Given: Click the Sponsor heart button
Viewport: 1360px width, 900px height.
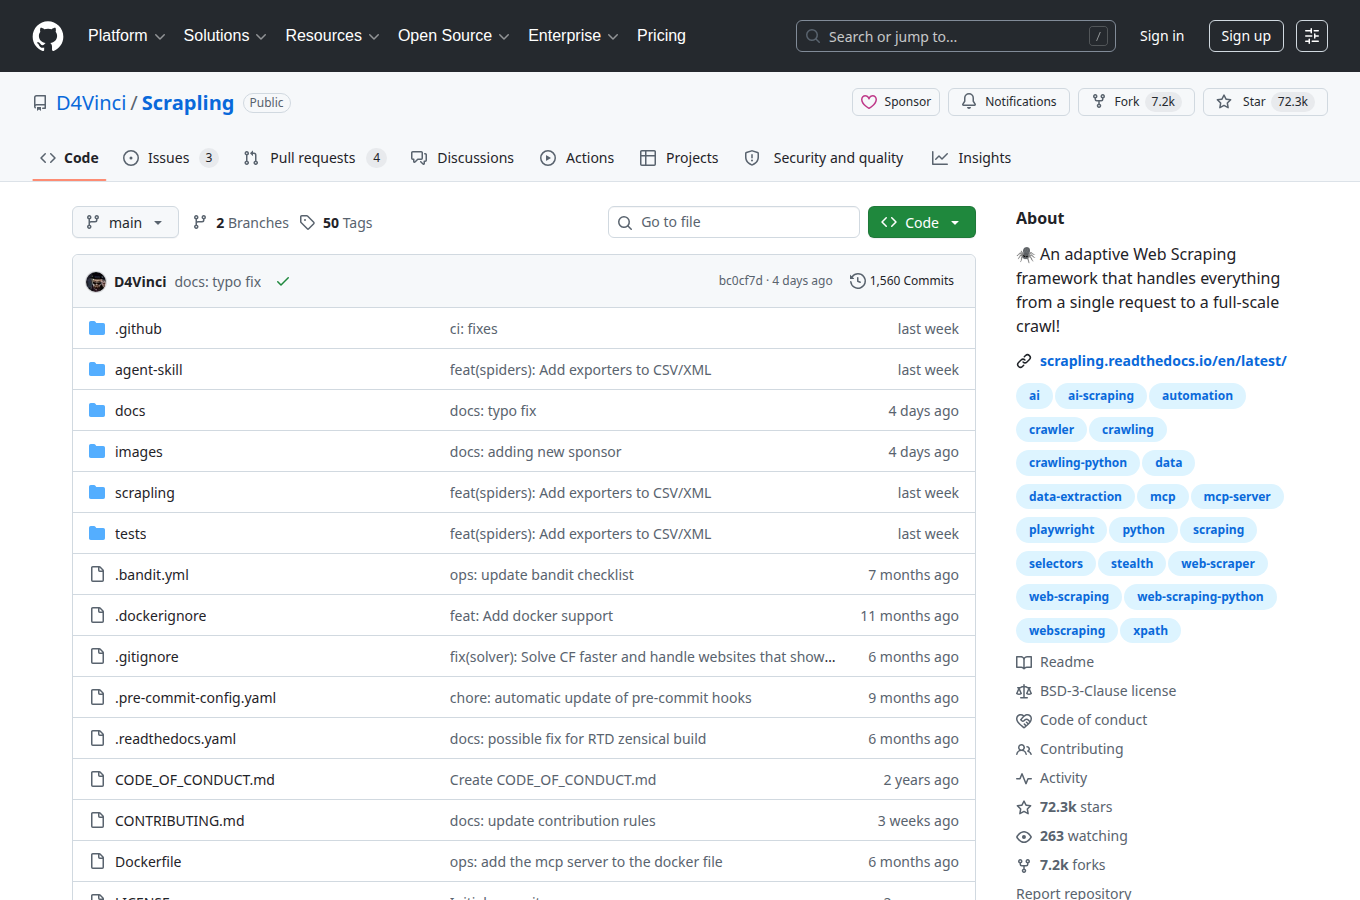Looking at the screenshot, I should pyautogui.click(x=896, y=102).
